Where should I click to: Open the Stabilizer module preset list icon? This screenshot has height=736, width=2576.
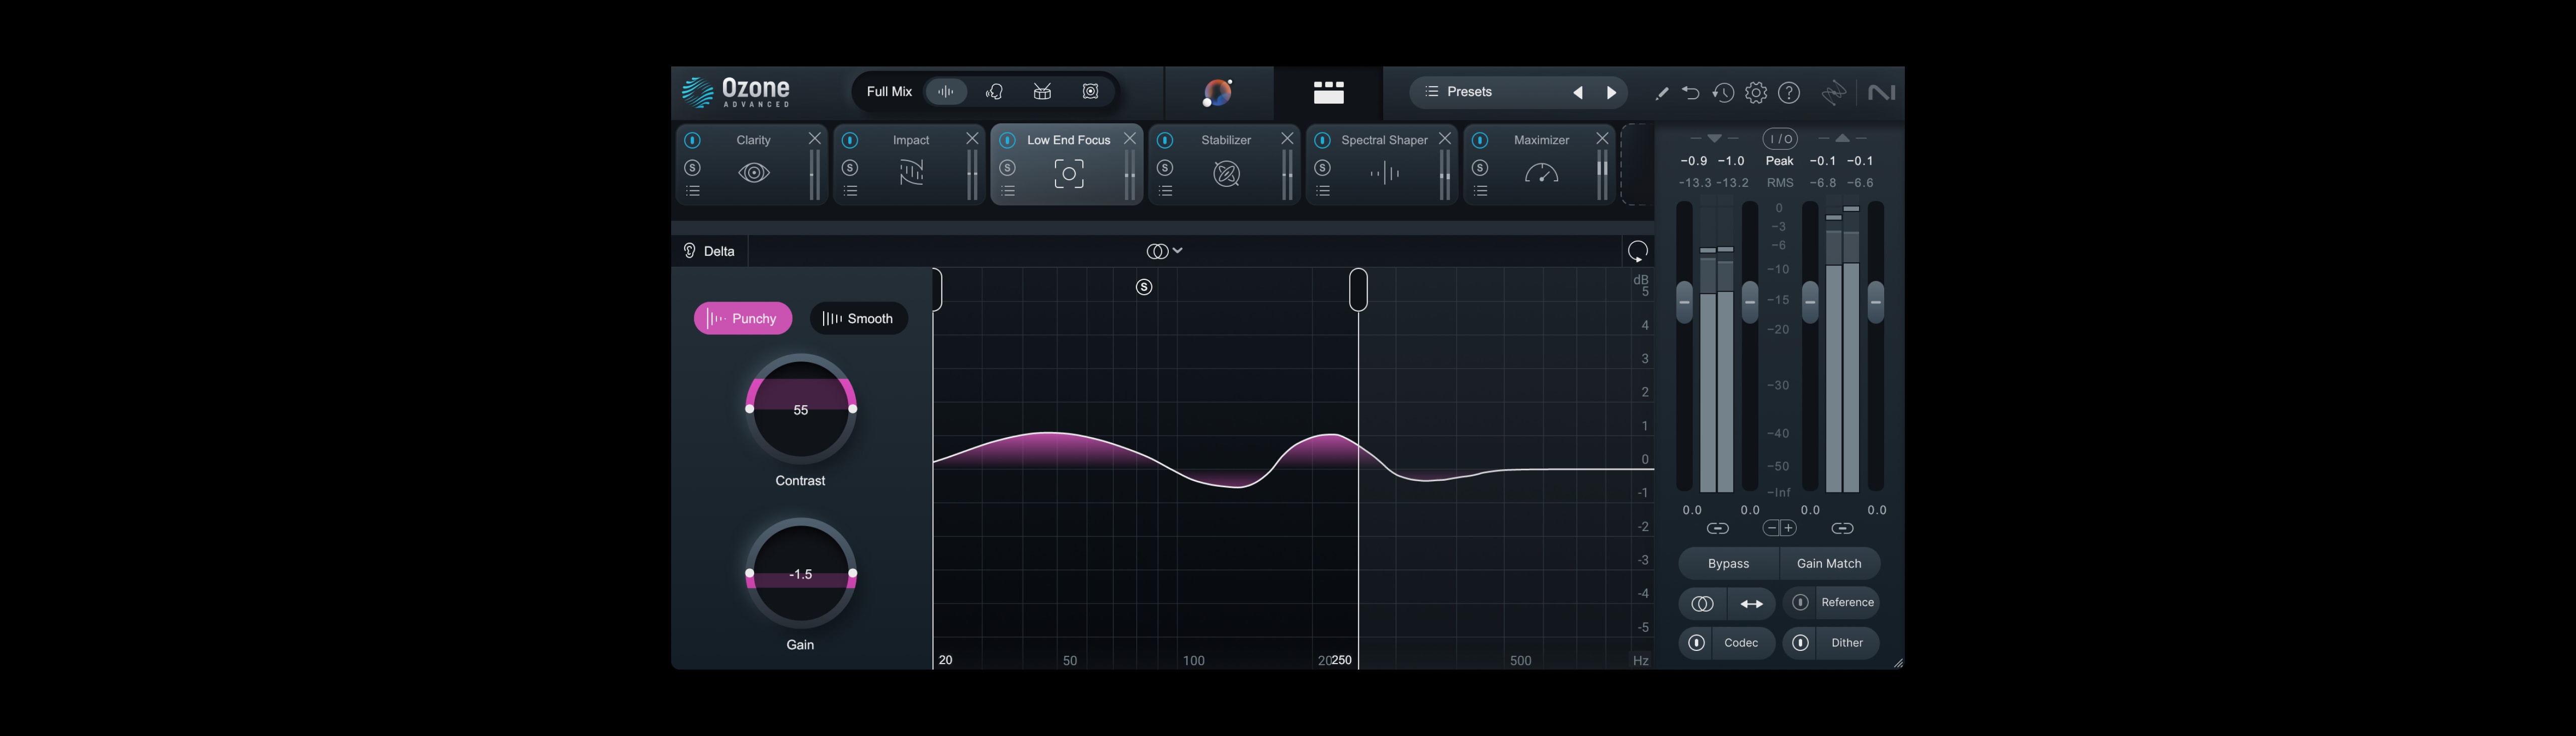pos(1165,191)
